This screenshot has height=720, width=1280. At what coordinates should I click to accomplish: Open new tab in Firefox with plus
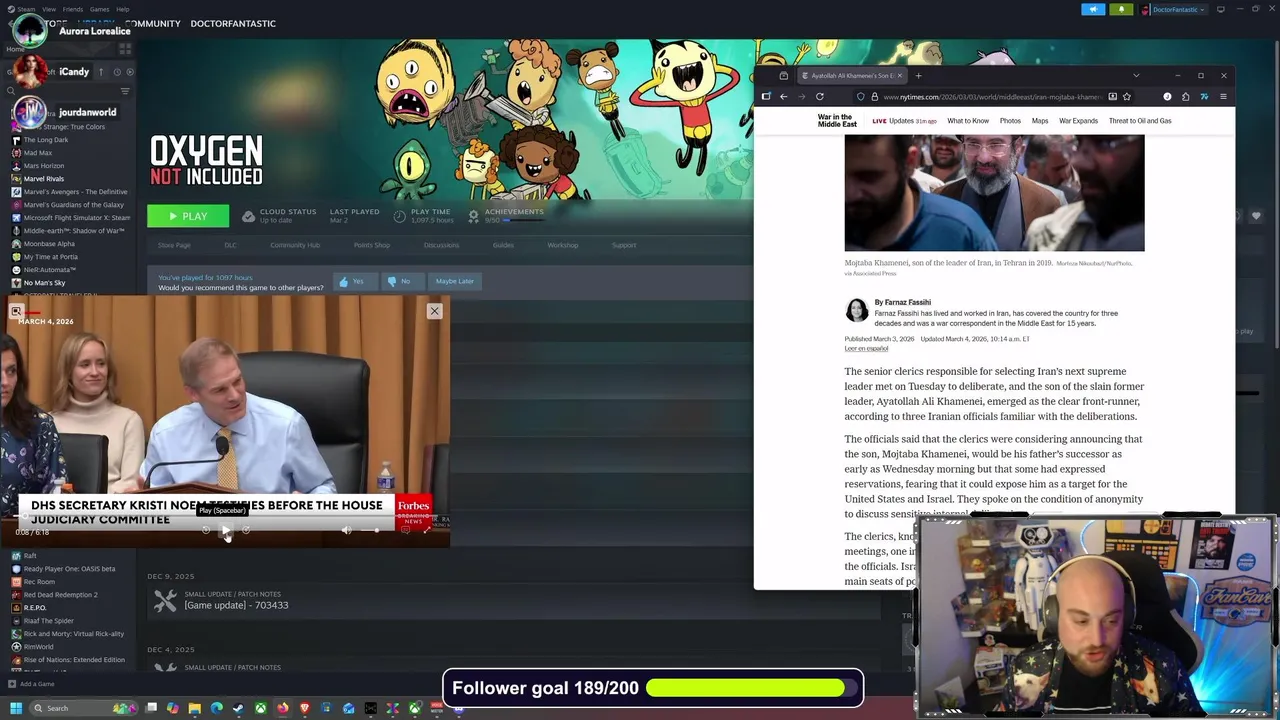pos(919,76)
